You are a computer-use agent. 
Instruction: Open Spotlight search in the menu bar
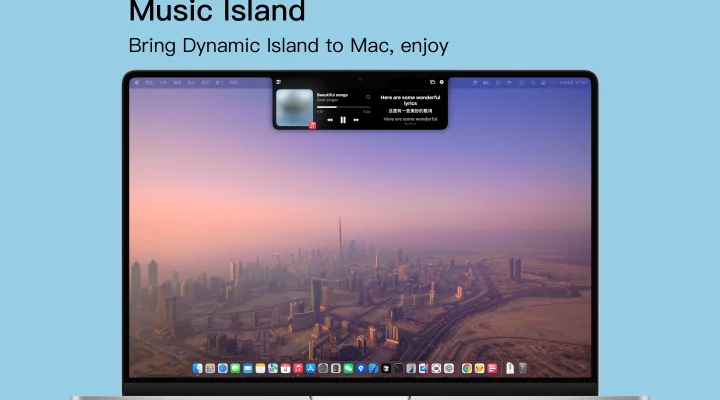coord(533,83)
